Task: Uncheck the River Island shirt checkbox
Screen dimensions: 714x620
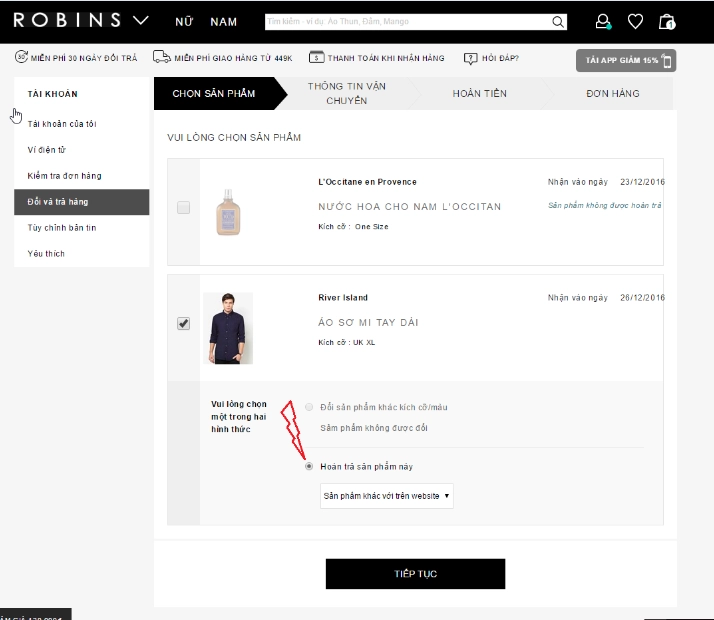Action: (184, 324)
